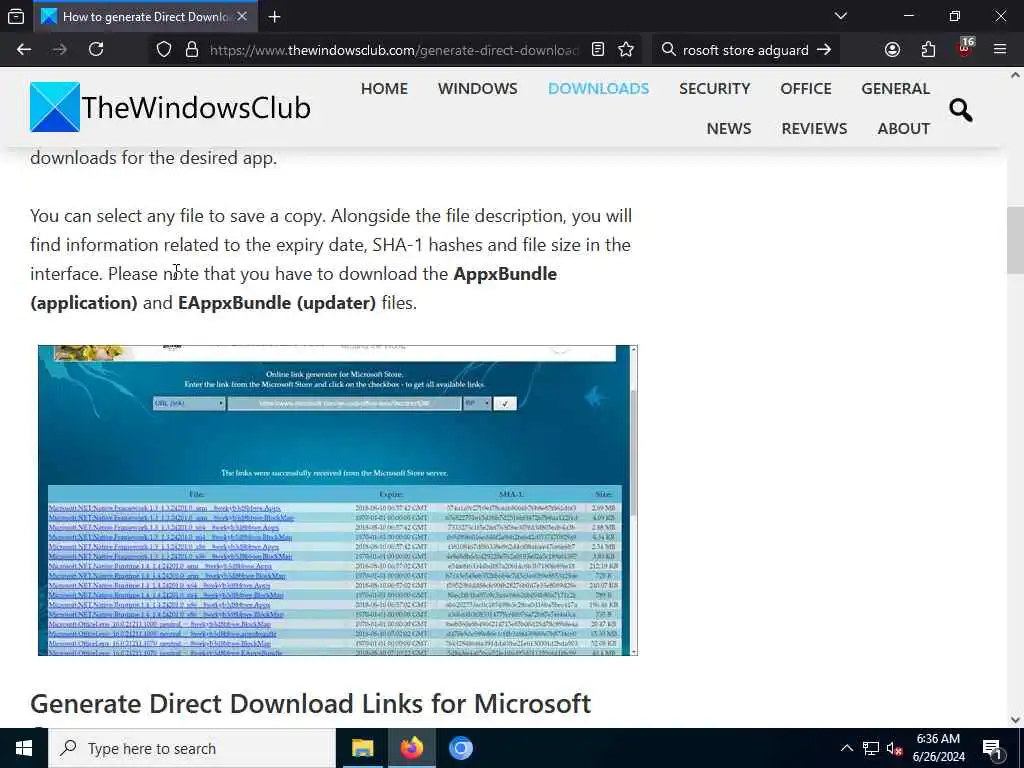Open the OFFICE menu item
1024x768 pixels.
tap(806, 89)
